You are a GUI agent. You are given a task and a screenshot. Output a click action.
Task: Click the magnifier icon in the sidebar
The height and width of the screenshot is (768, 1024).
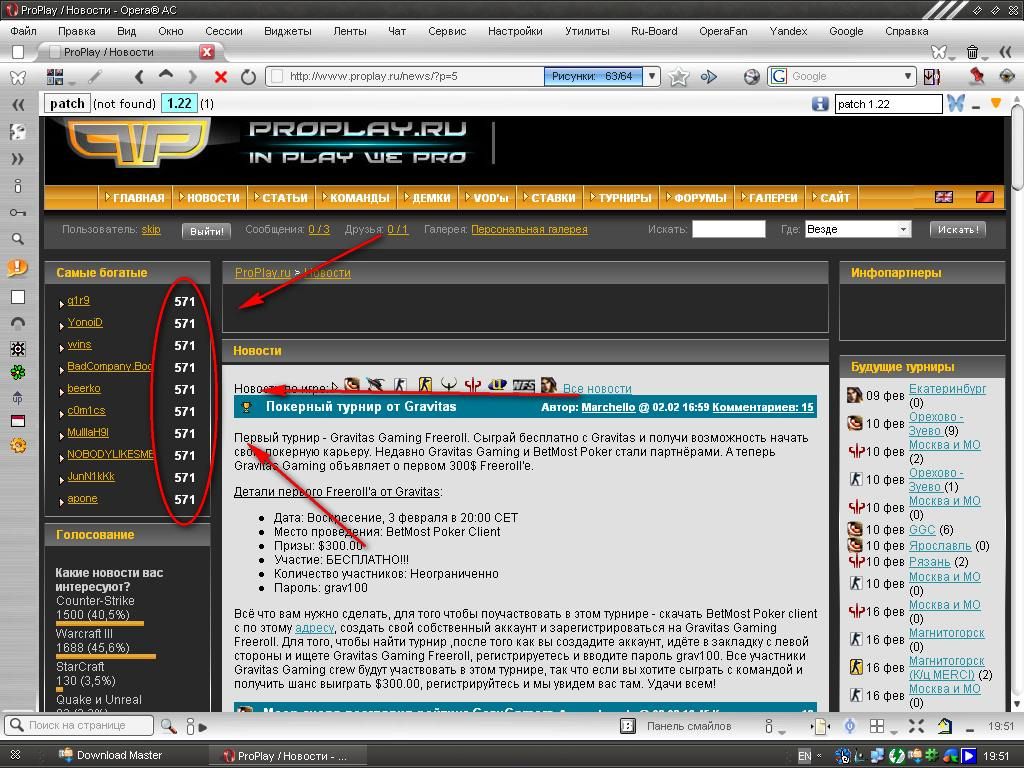[x=18, y=239]
